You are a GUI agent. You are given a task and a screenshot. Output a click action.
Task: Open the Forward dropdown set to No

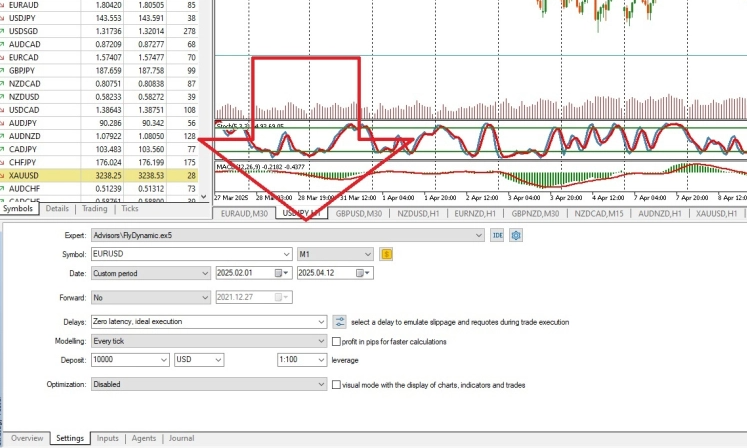pos(205,297)
